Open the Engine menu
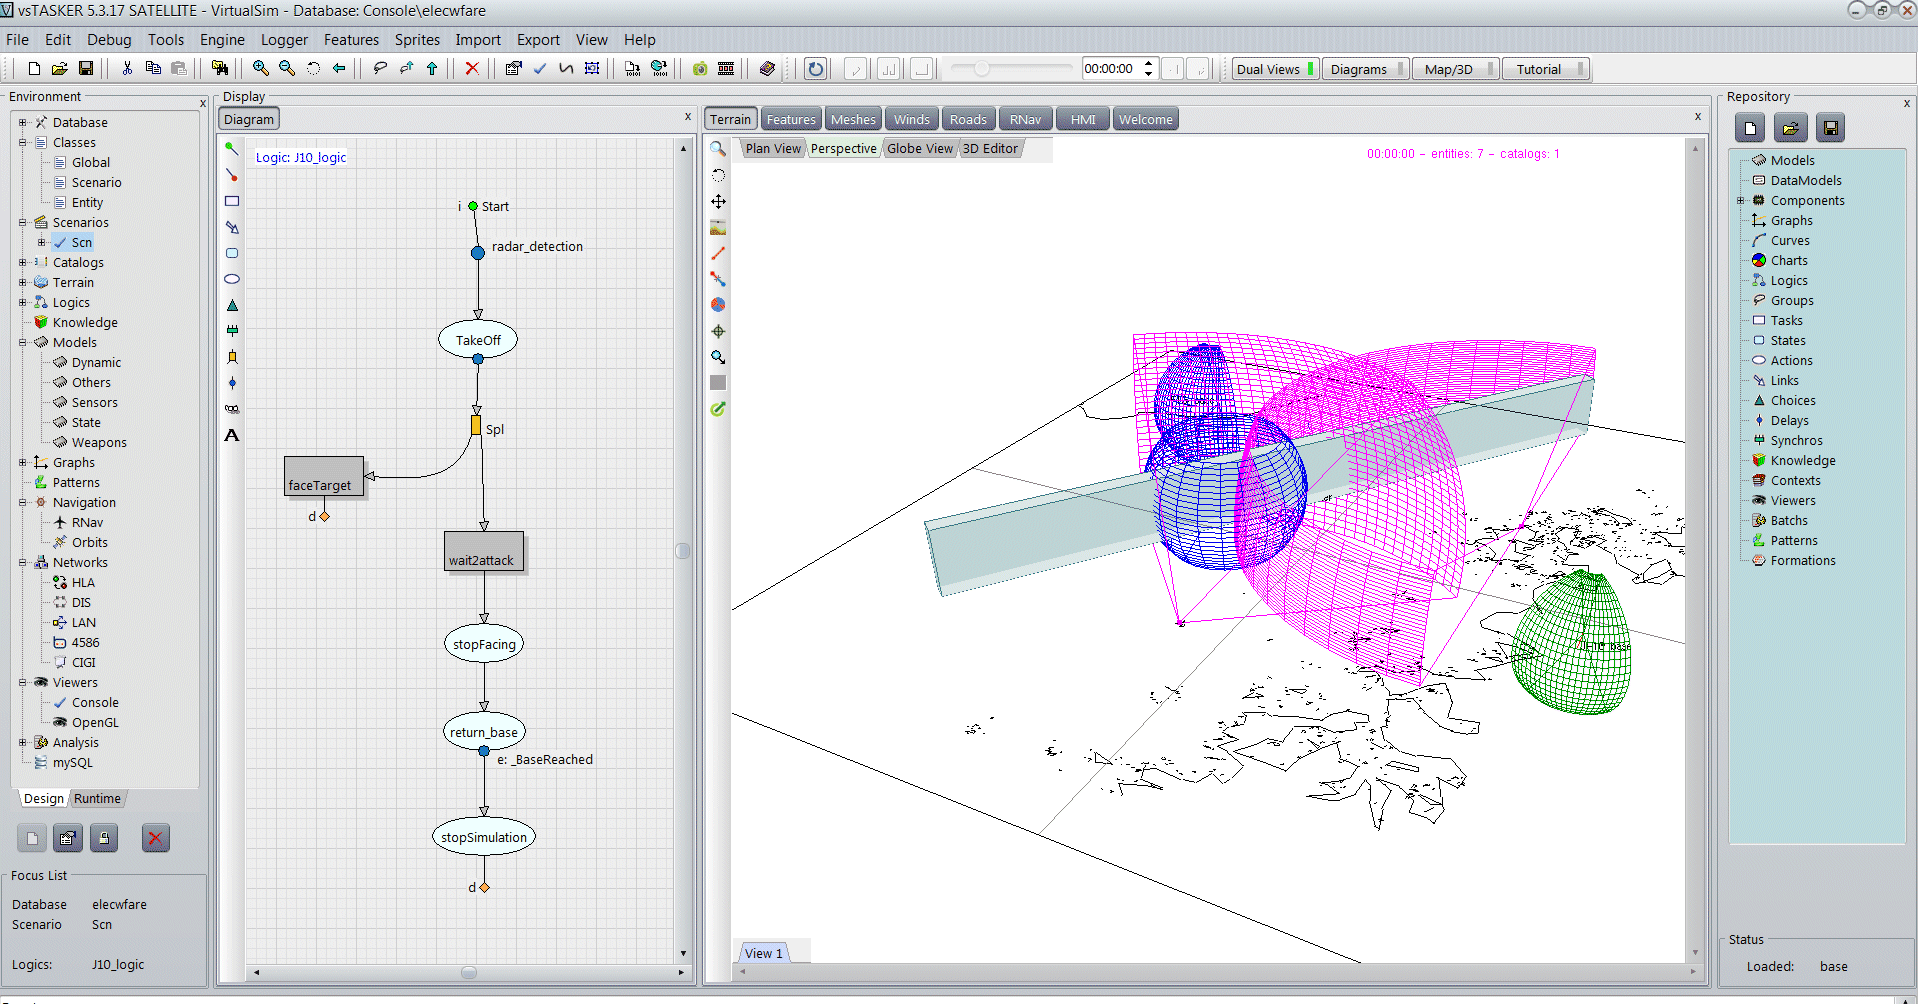 click(x=222, y=40)
